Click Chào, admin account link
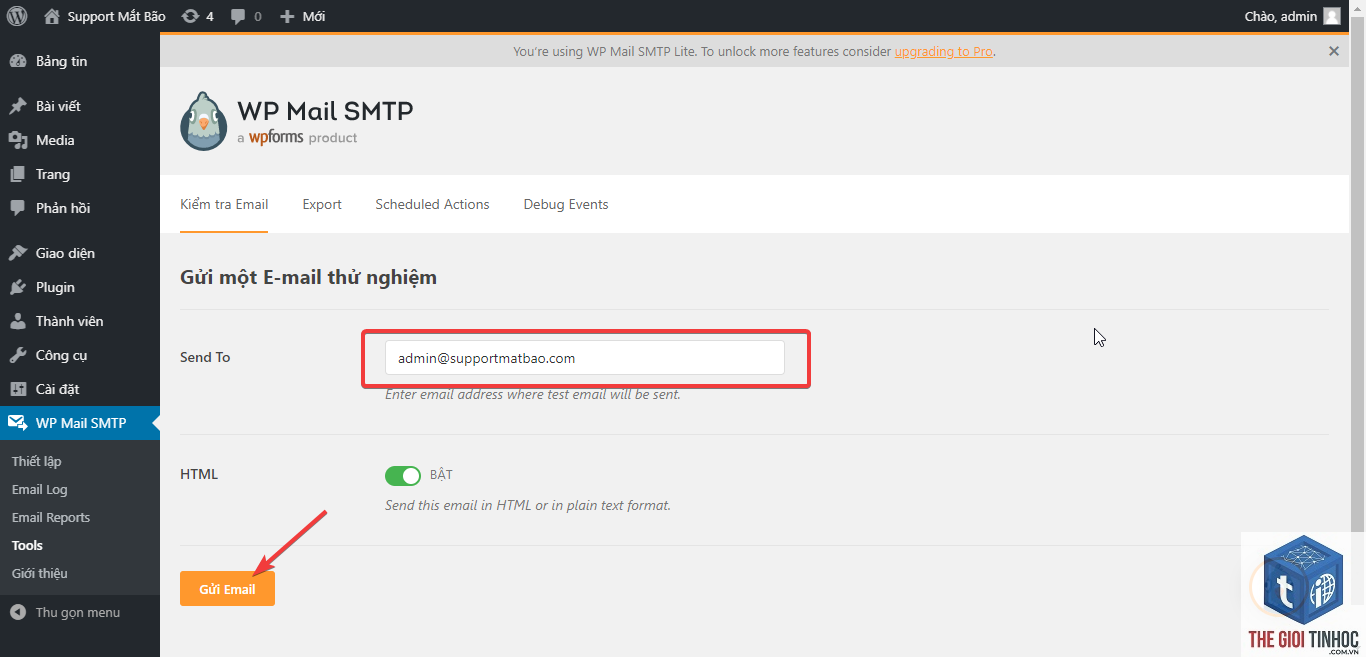The height and width of the screenshot is (657, 1366). point(1281,16)
